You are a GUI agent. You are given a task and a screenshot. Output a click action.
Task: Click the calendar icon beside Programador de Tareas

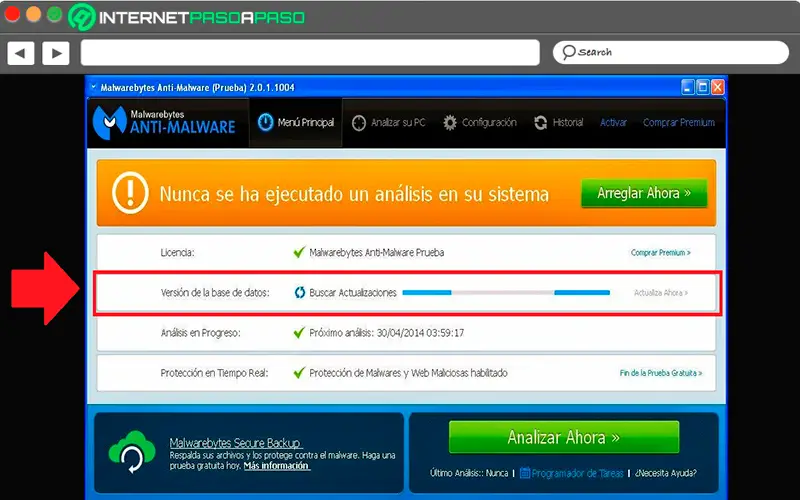[524, 473]
